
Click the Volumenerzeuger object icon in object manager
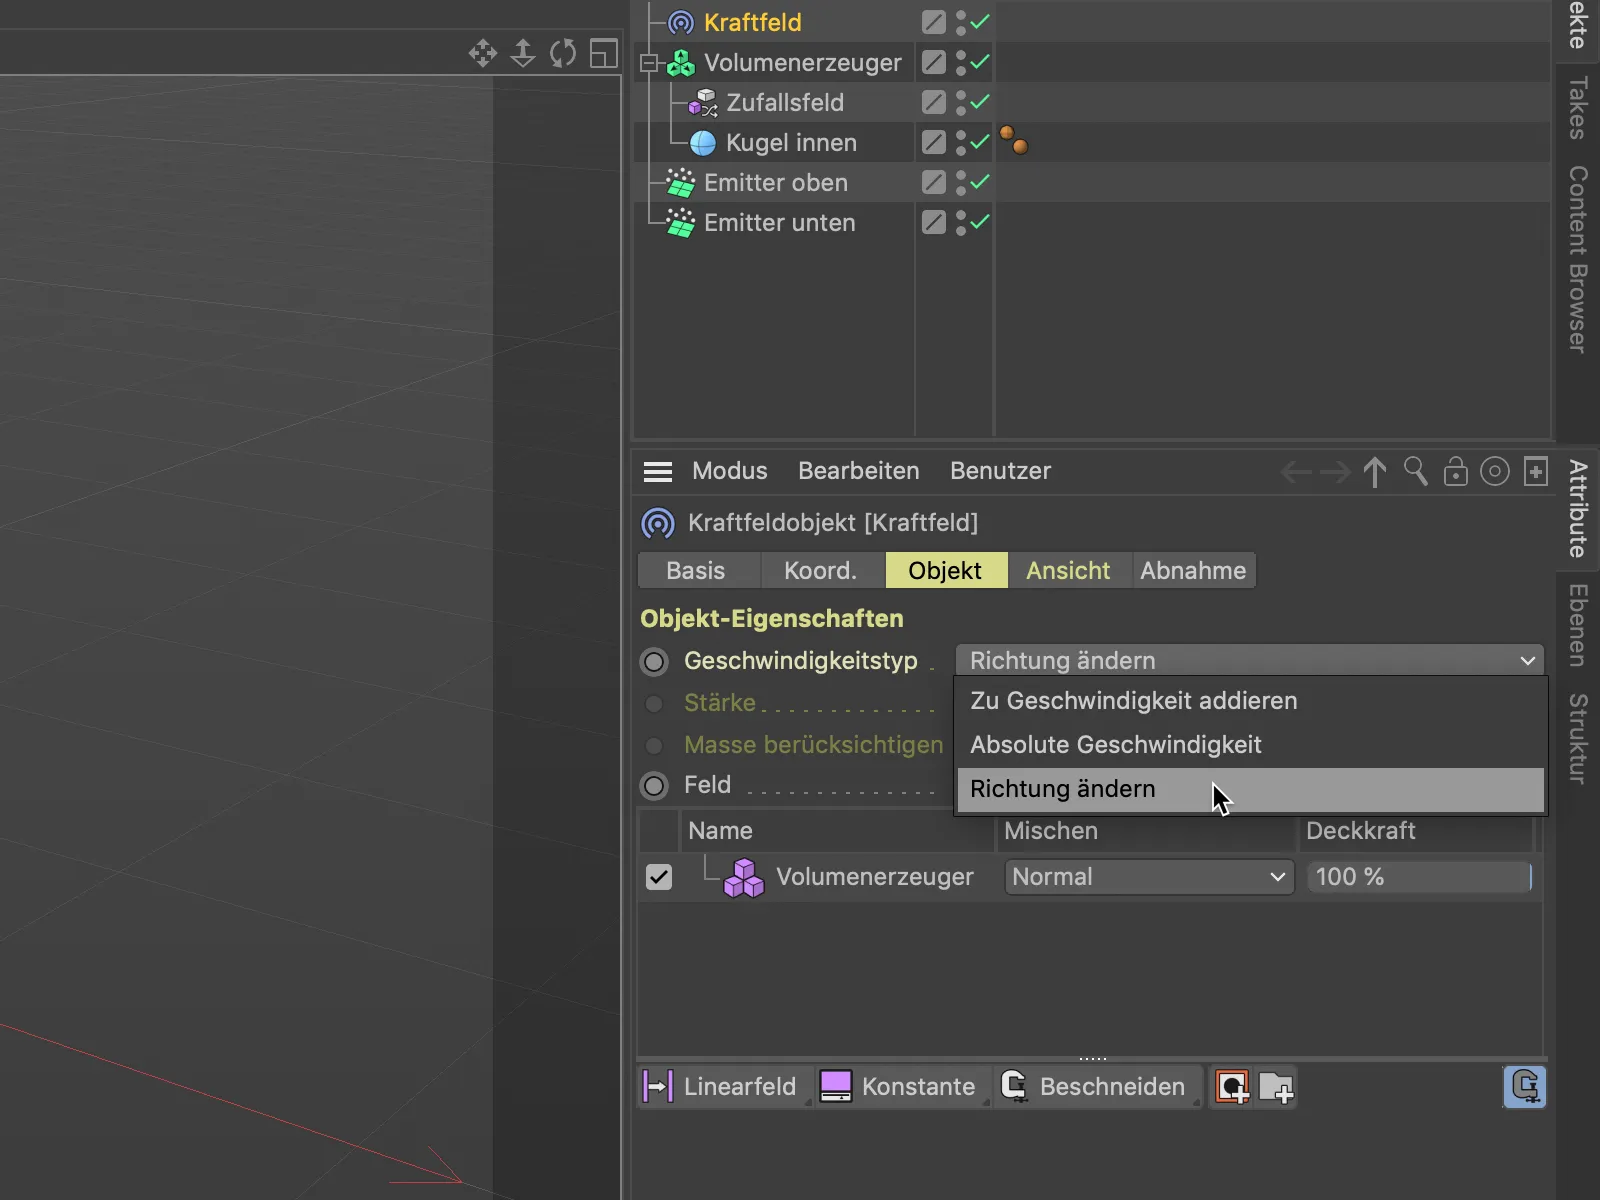point(681,63)
